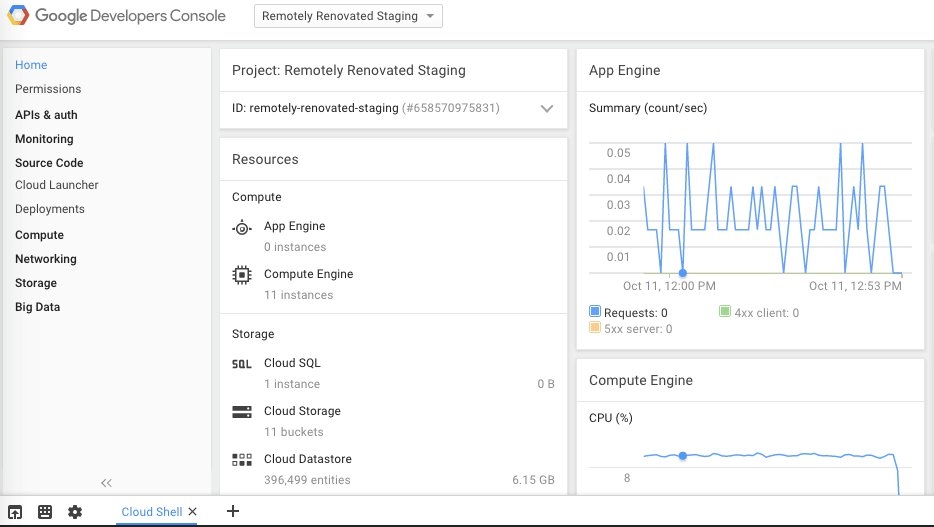The width and height of the screenshot is (934, 527).
Task: Select the Cloud Shell tab
Action: pyautogui.click(x=151, y=512)
